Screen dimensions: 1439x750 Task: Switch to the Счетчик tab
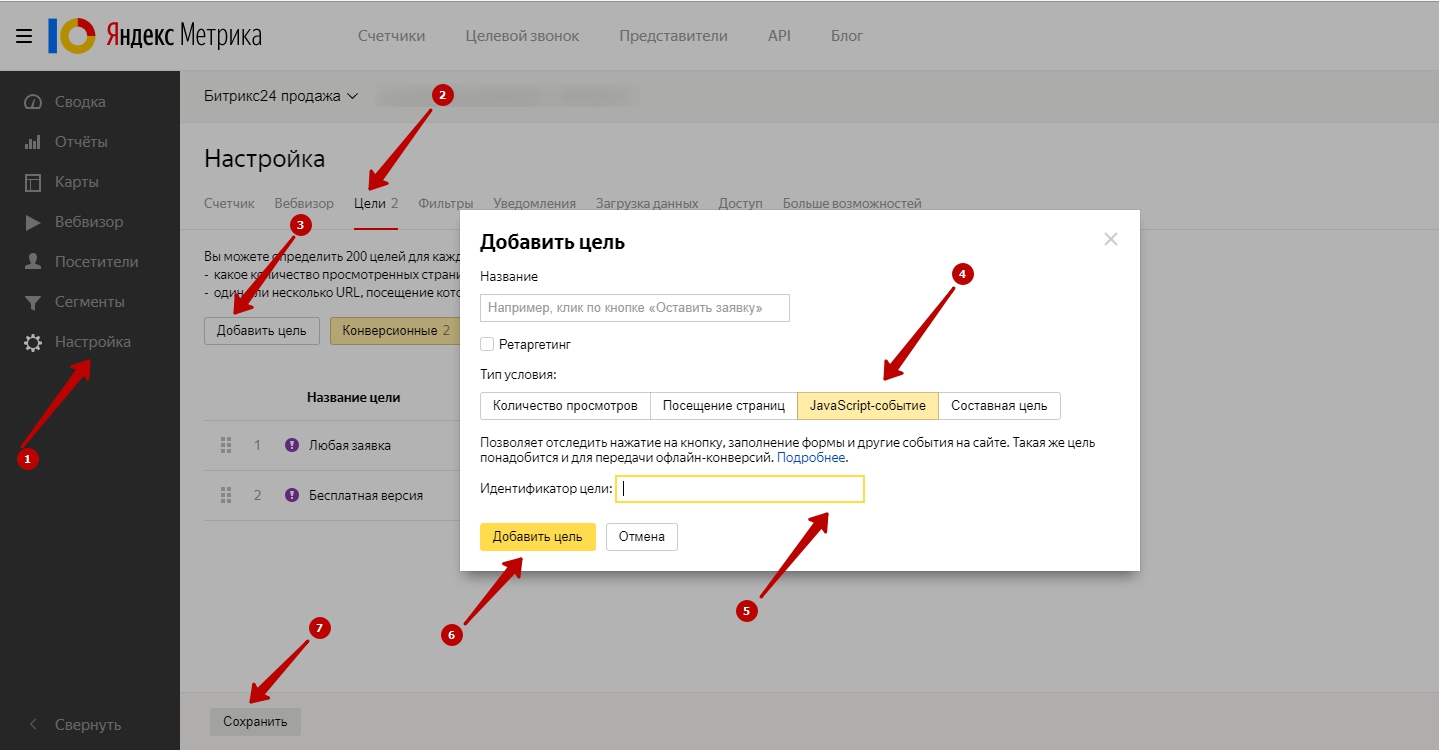(229, 203)
